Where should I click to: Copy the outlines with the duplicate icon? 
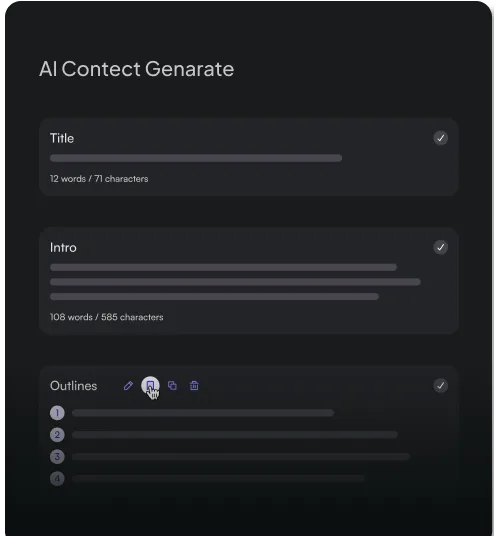pyautogui.click(x=172, y=386)
